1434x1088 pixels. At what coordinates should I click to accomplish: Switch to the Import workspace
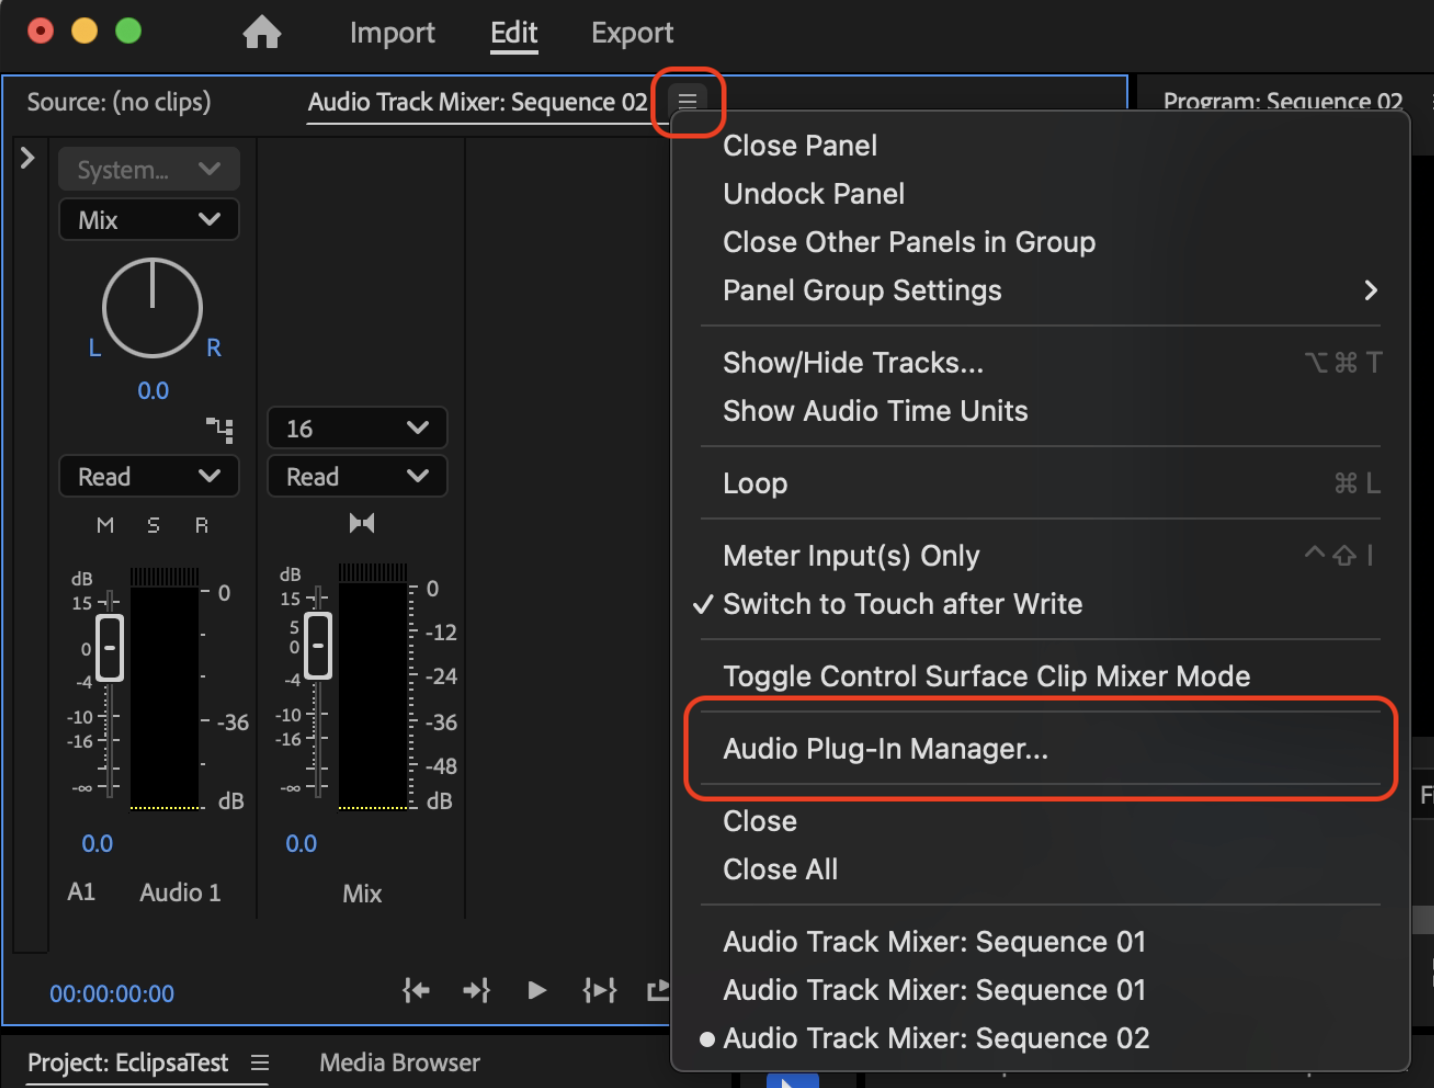click(392, 33)
